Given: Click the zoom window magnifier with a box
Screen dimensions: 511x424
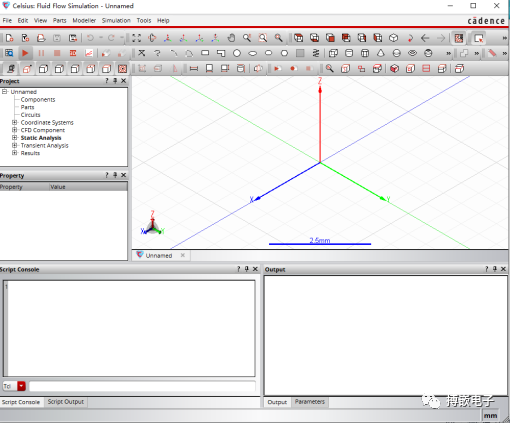Looking at the screenshot, I should [x=263, y=38].
